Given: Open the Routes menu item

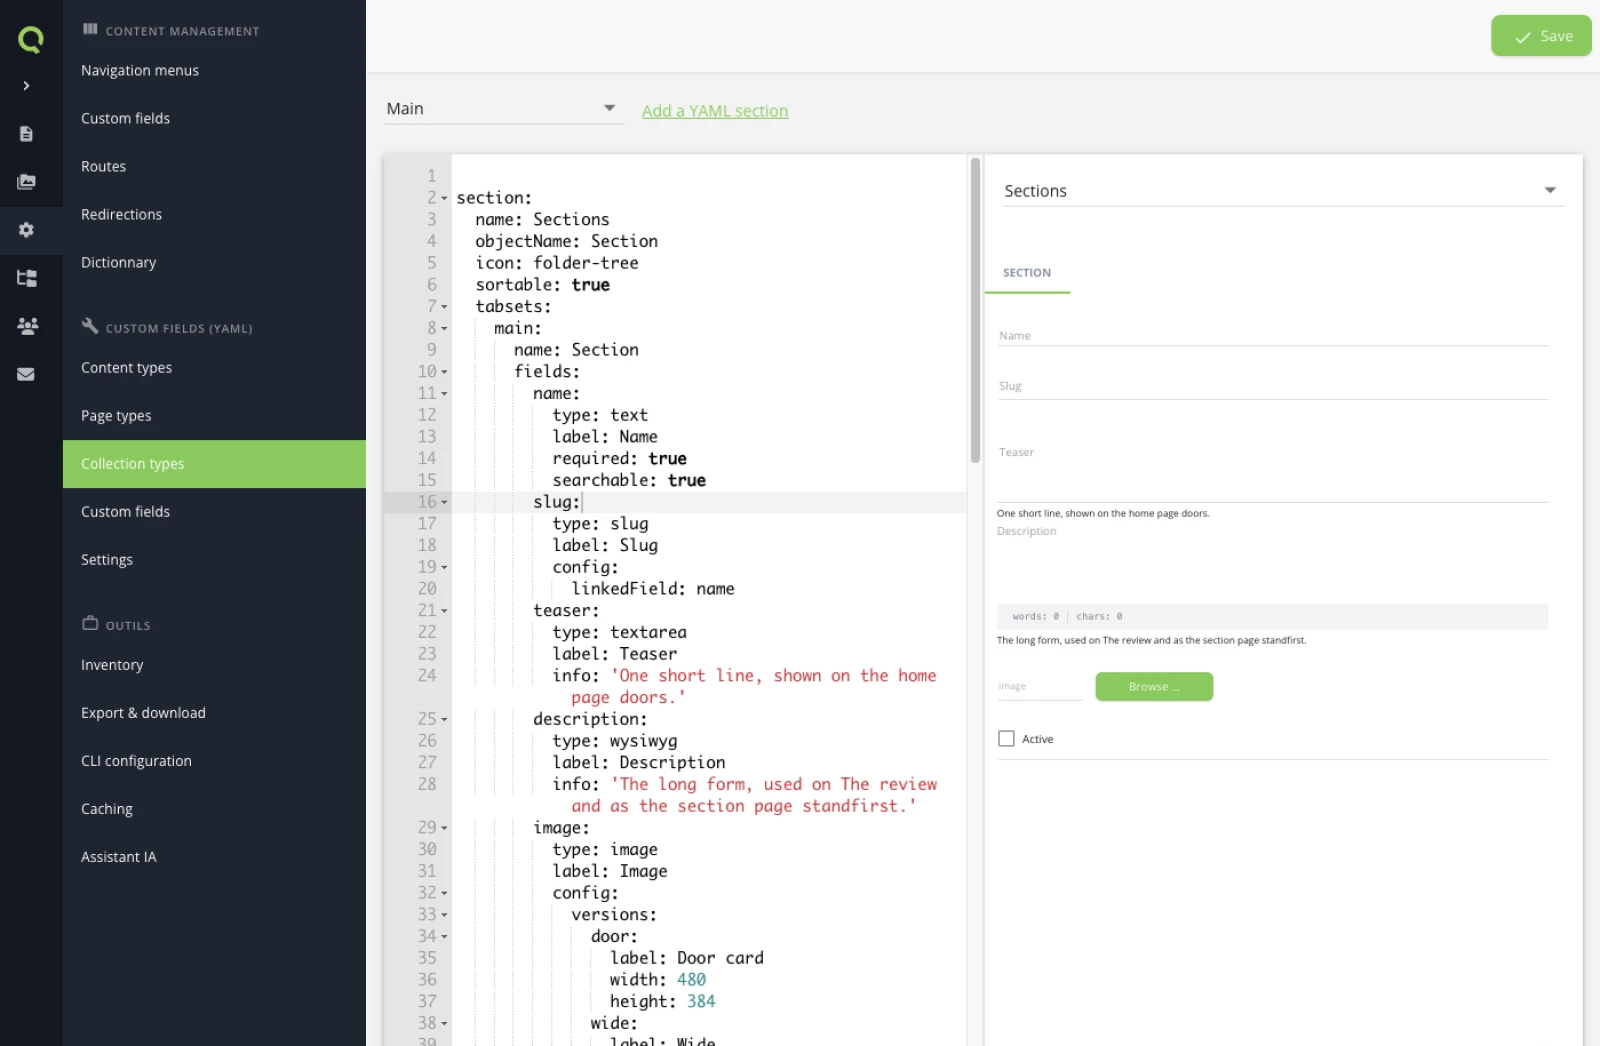Looking at the screenshot, I should [x=103, y=166].
